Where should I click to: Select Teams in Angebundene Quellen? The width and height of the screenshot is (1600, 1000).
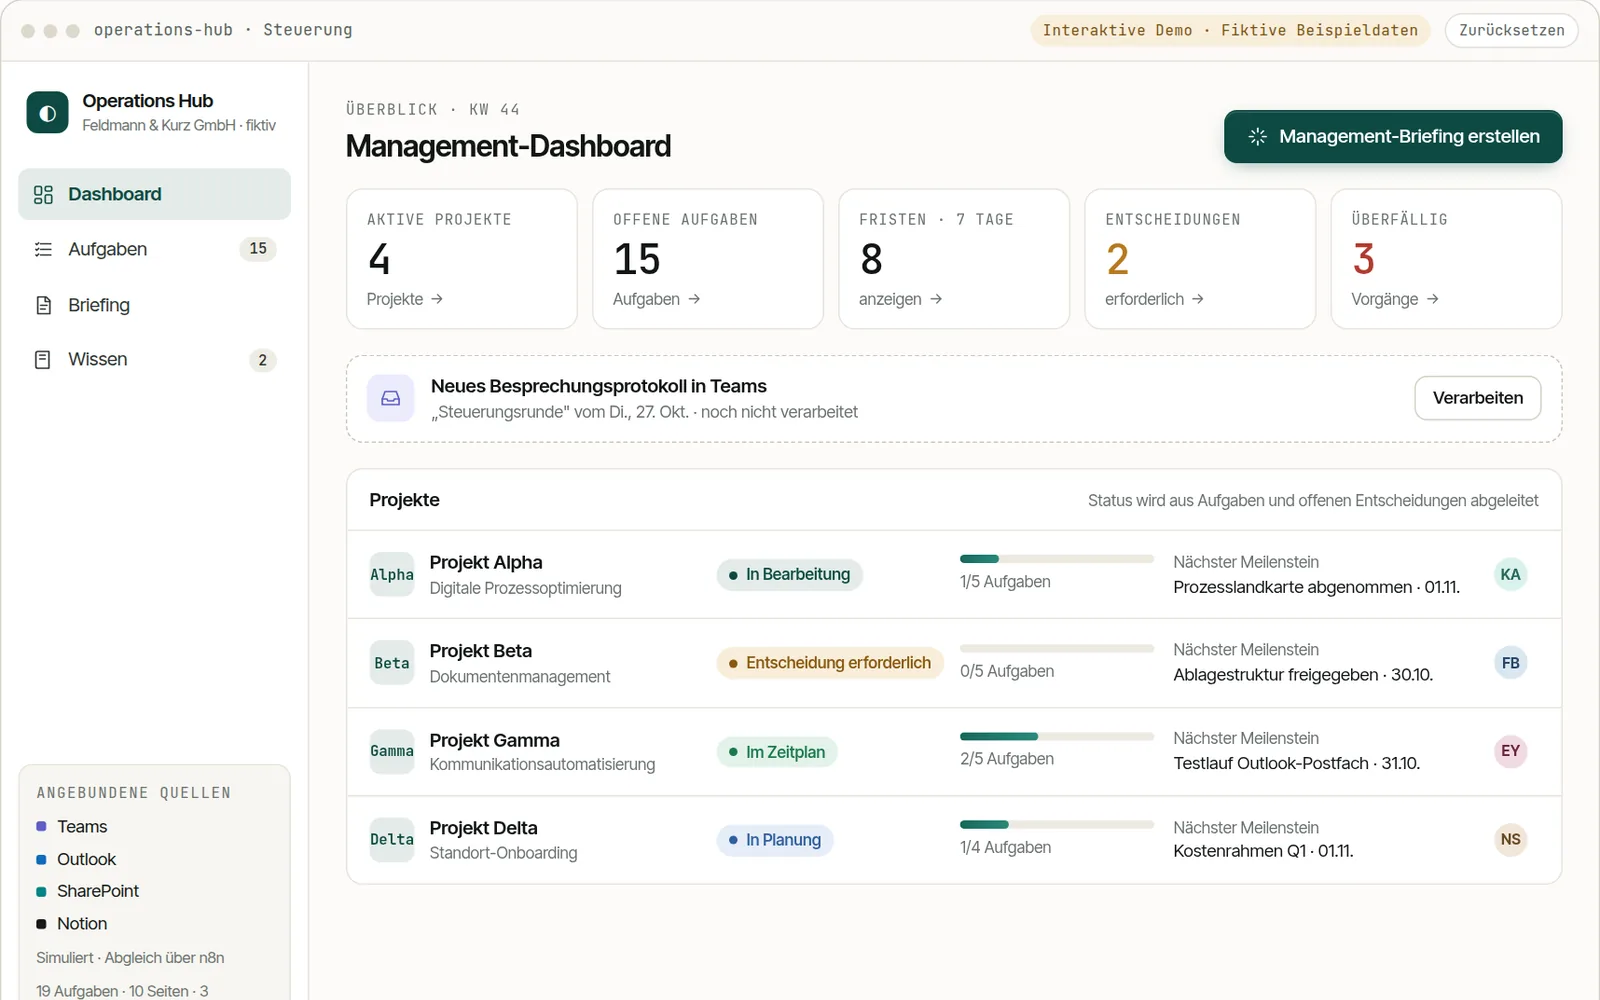(x=72, y=827)
